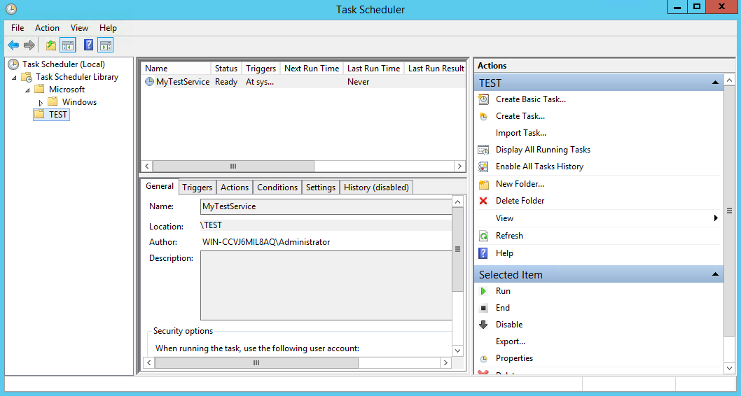Sort by the Last Run Result column
This screenshot has width=741, height=396.
pyautogui.click(x=436, y=69)
